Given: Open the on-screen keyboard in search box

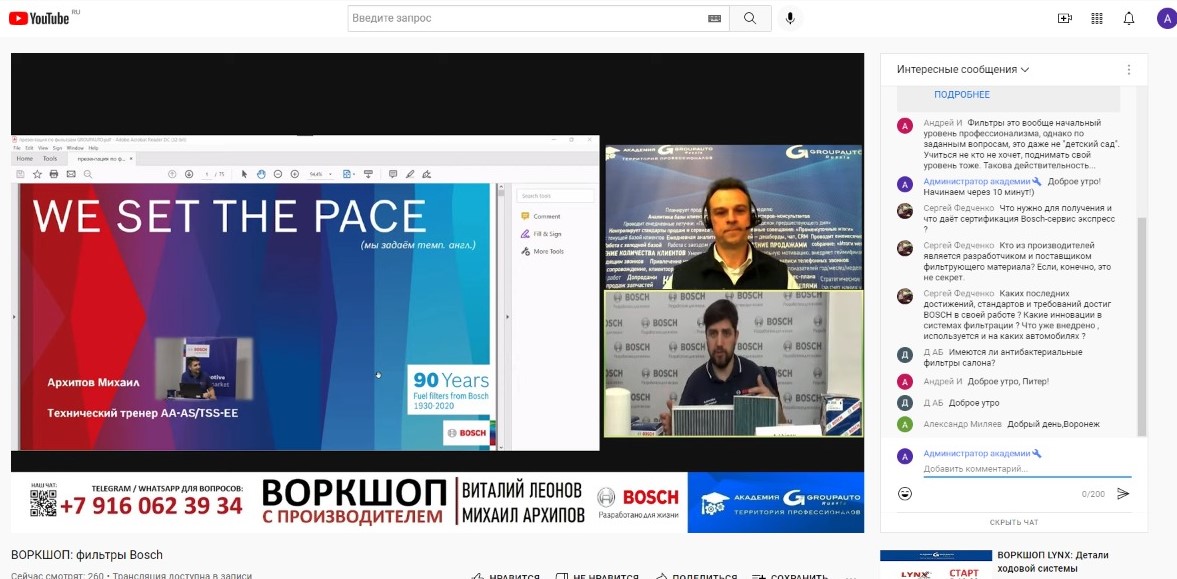Looking at the screenshot, I should [x=715, y=18].
